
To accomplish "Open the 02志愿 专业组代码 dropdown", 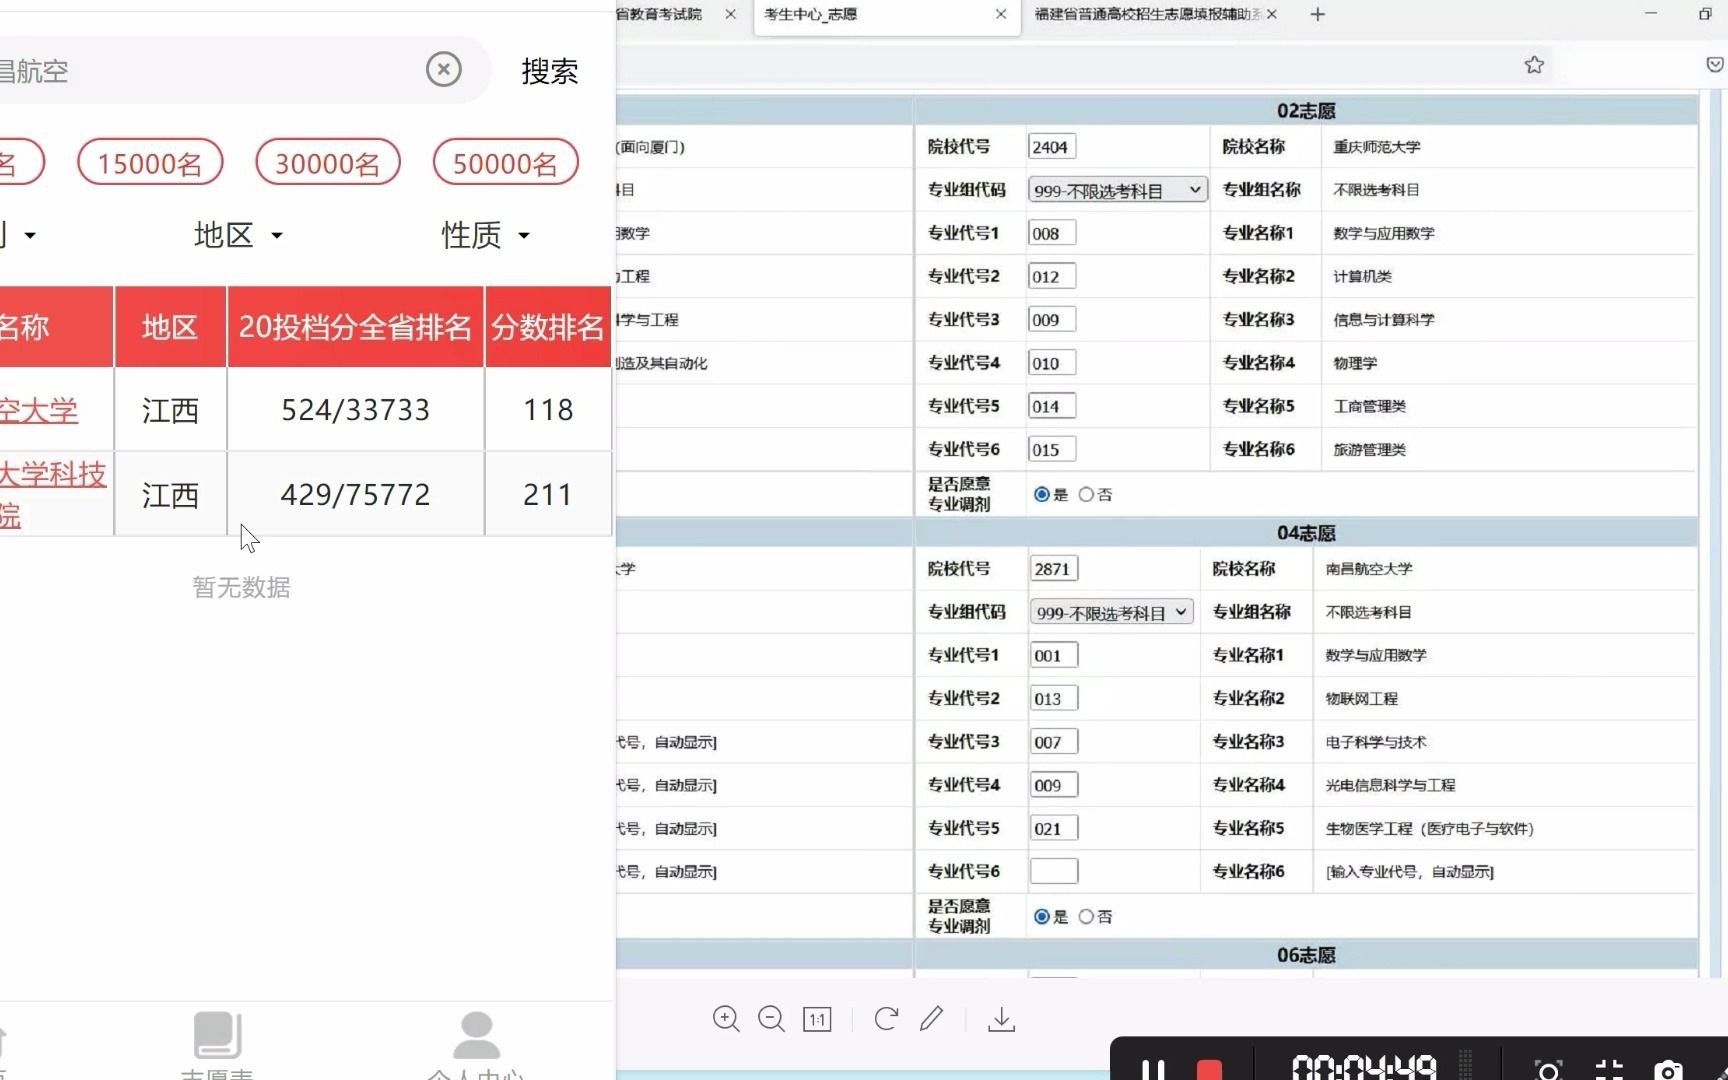I will tap(1117, 190).
